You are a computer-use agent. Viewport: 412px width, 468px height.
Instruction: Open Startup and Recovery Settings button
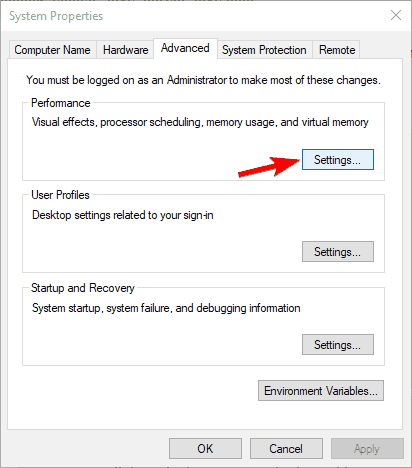coord(338,345)
